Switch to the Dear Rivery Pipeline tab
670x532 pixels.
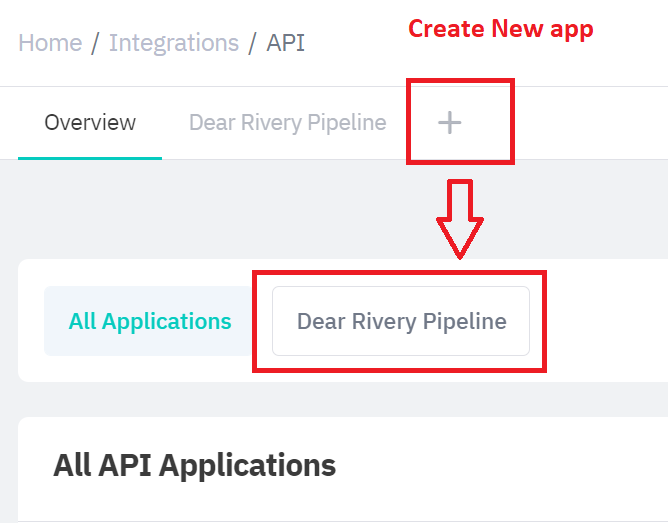(x=287, y=123)
